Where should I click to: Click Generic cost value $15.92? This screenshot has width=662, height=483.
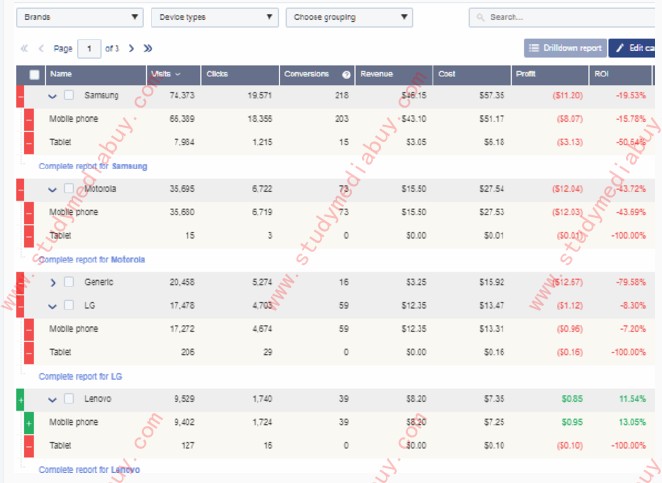[x=491, y=282]
